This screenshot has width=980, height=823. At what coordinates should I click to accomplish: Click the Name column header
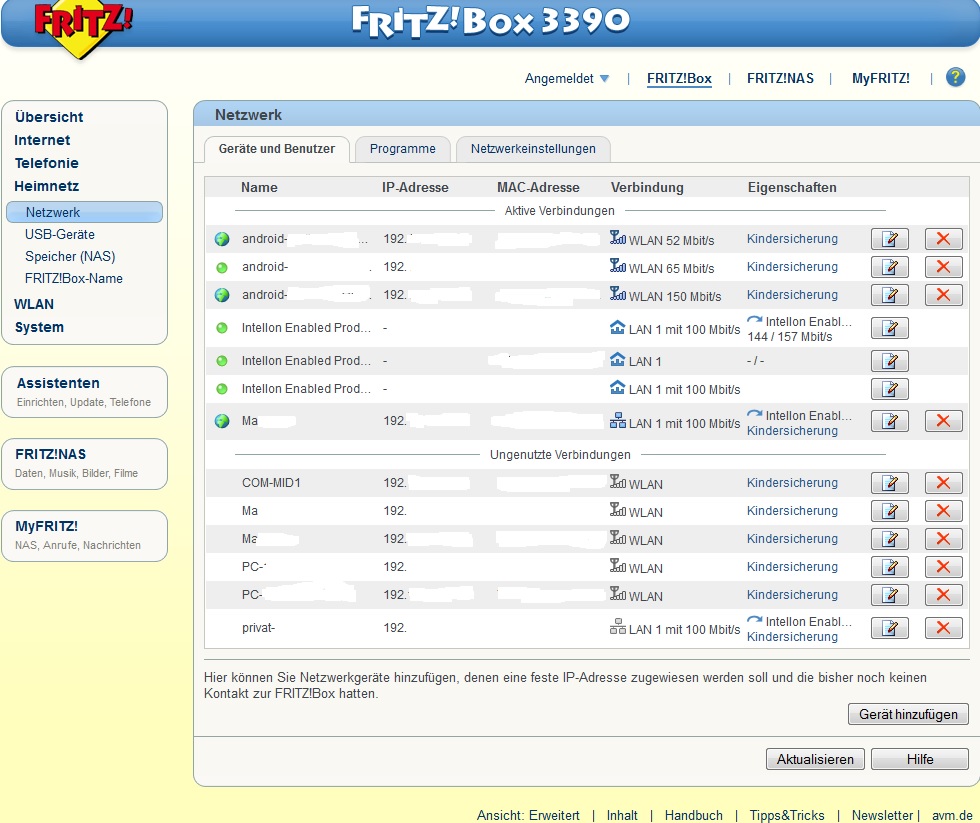259,187
